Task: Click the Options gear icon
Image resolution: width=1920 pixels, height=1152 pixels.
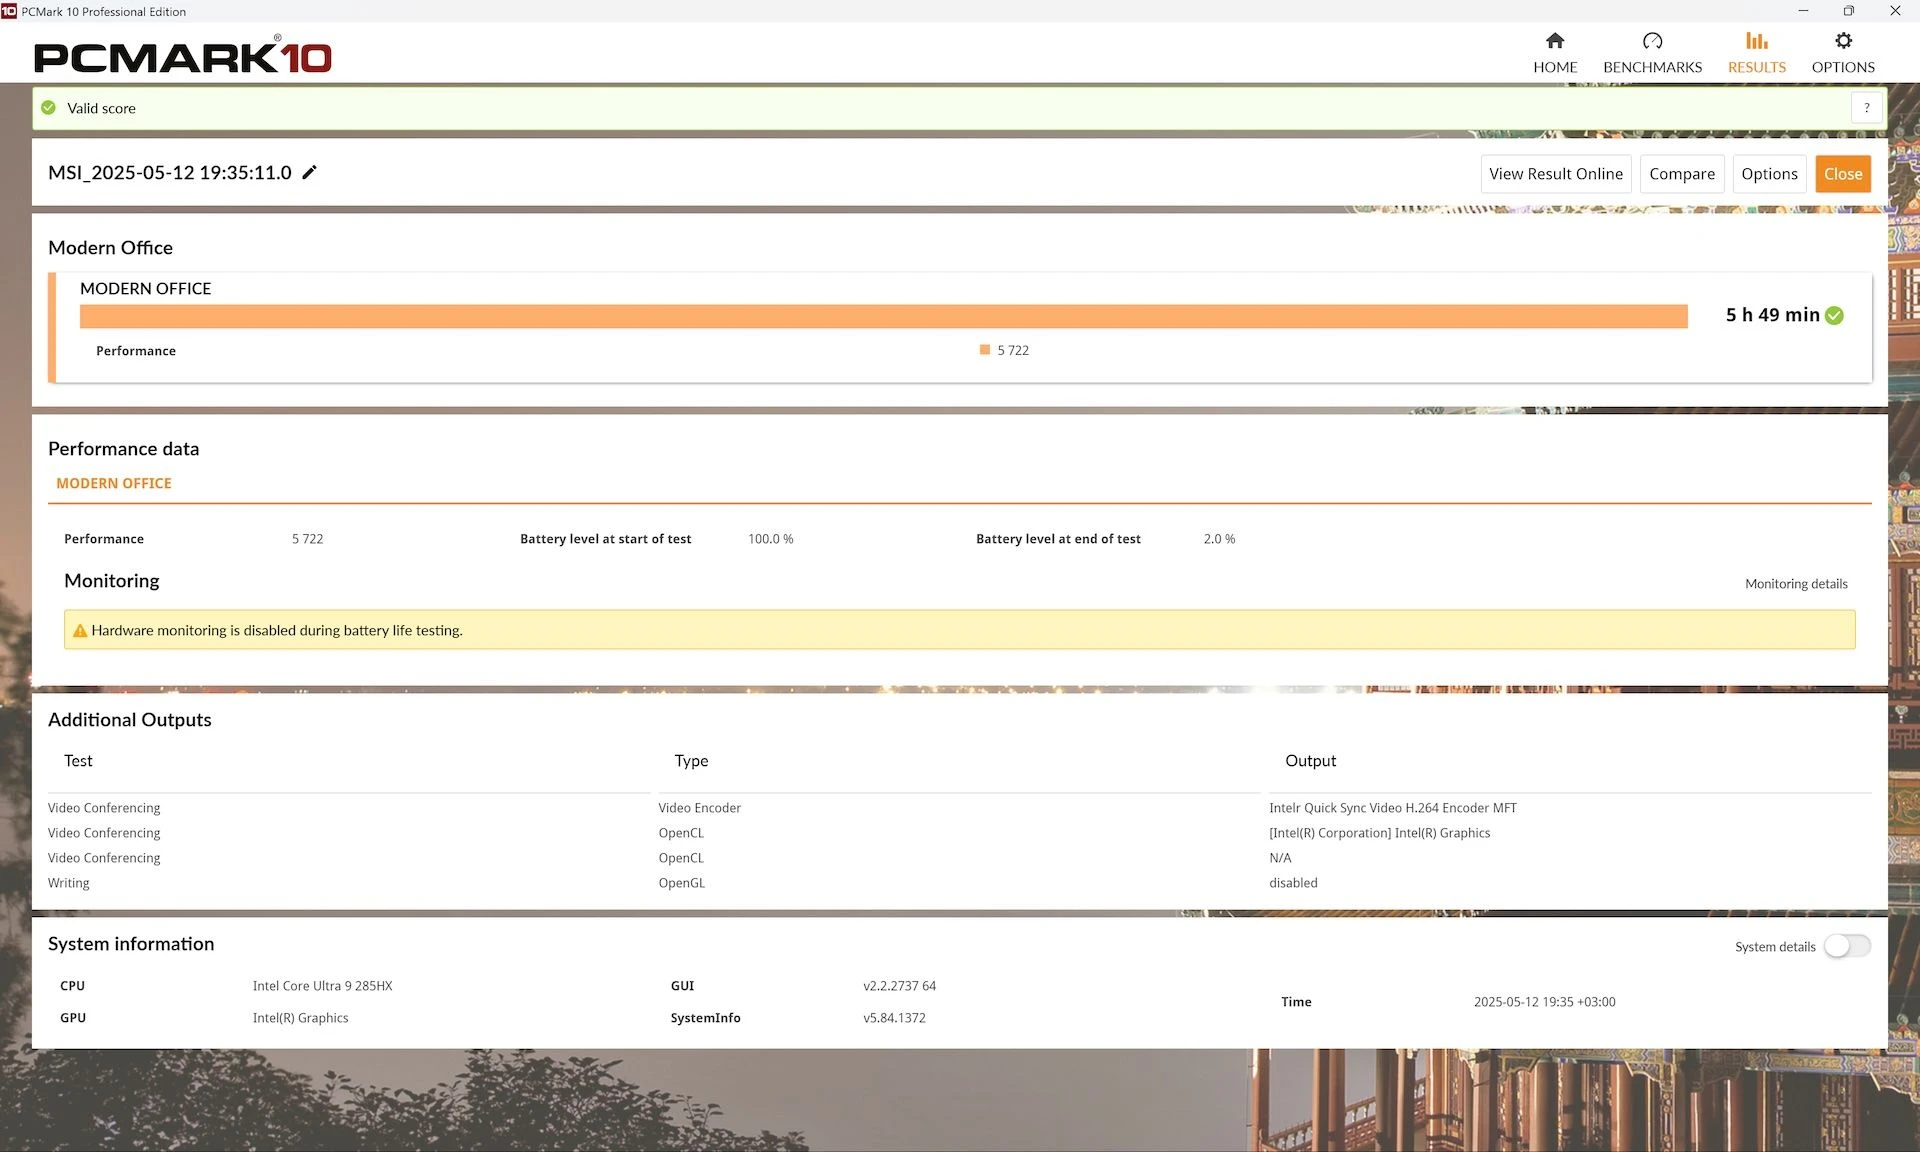Action: click(1843, 41)
